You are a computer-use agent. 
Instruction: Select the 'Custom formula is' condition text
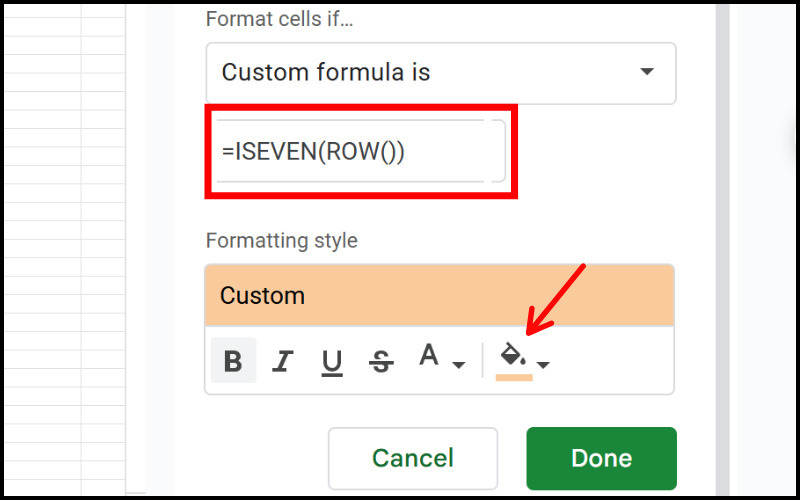(325, 72)
